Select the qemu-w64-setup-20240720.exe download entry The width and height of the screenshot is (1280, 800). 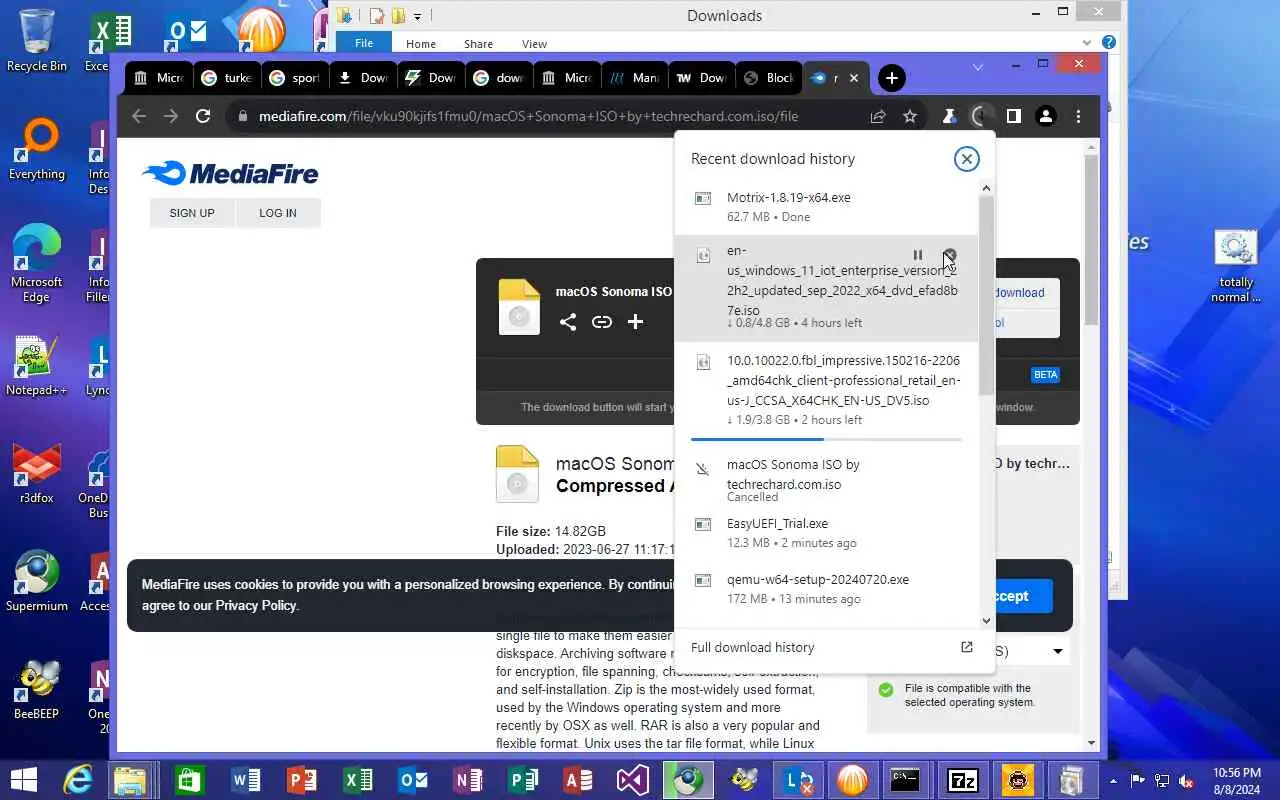tap(826, 589)
